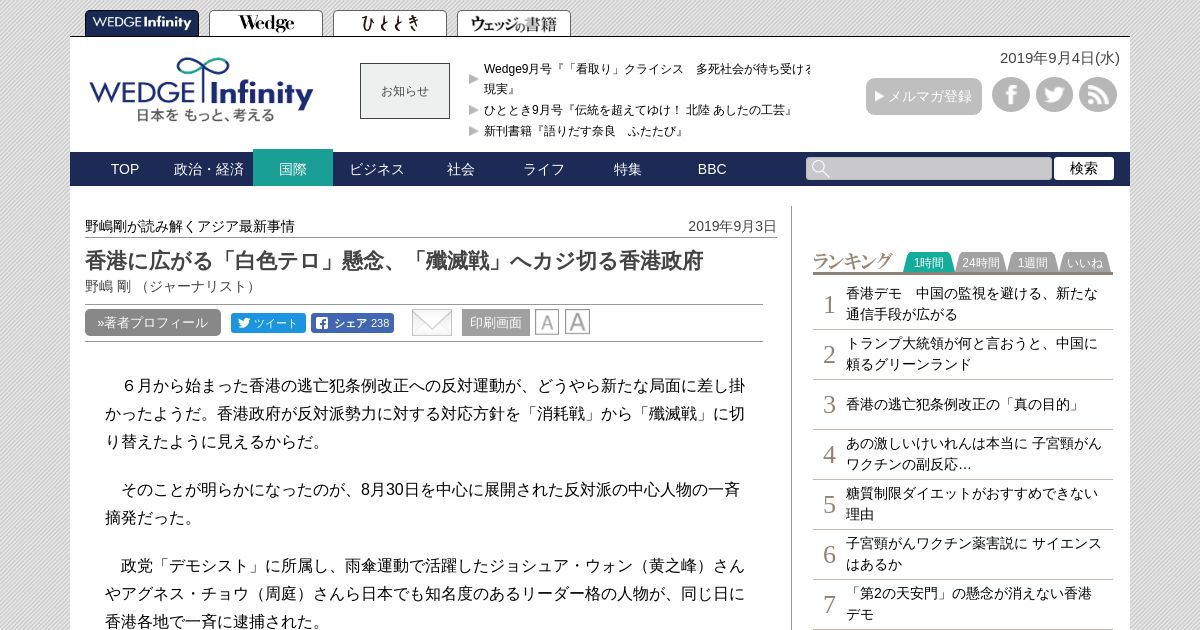Switch to the WEDGE Infinity top tab
This screenshot has height=630, width=1200.
142,23
